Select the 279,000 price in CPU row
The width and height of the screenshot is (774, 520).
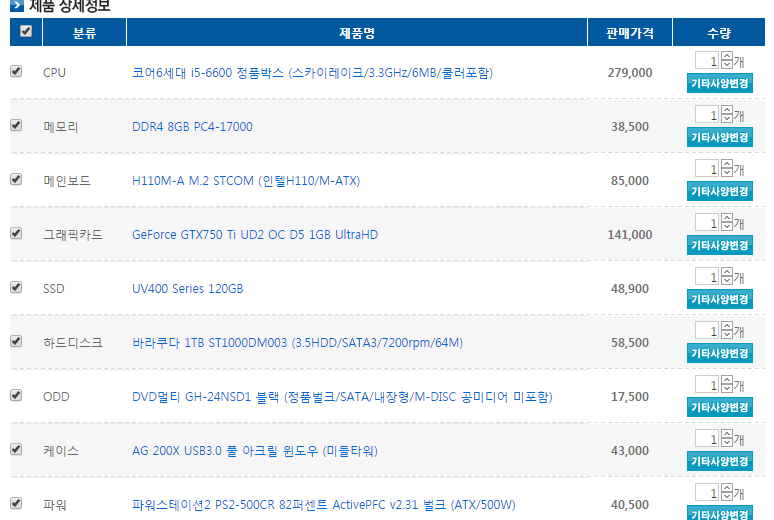point(630,73)
